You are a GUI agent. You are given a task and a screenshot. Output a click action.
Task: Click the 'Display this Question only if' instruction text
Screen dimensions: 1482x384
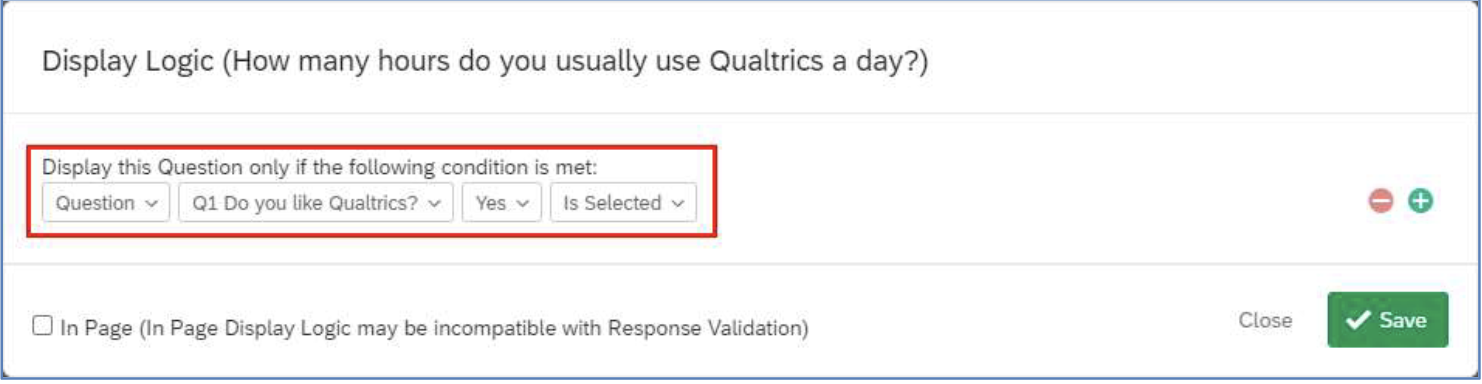(319, 167)
